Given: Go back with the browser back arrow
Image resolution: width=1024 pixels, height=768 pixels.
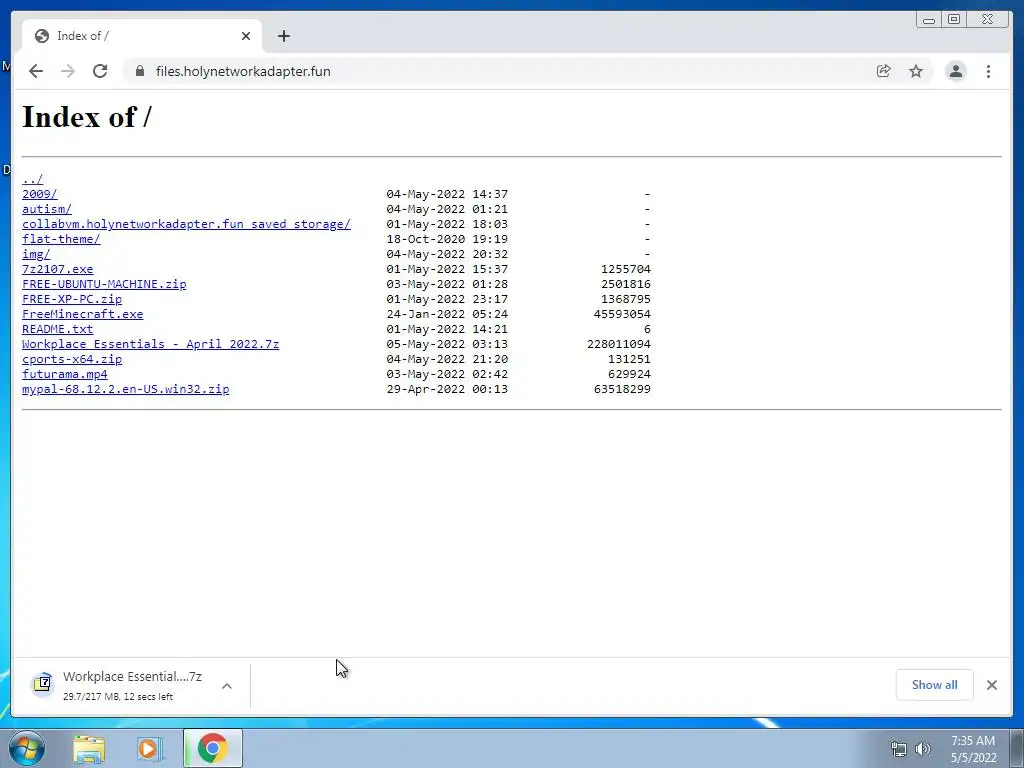Looking at the screenshot, I should click(x=36, y=71).
